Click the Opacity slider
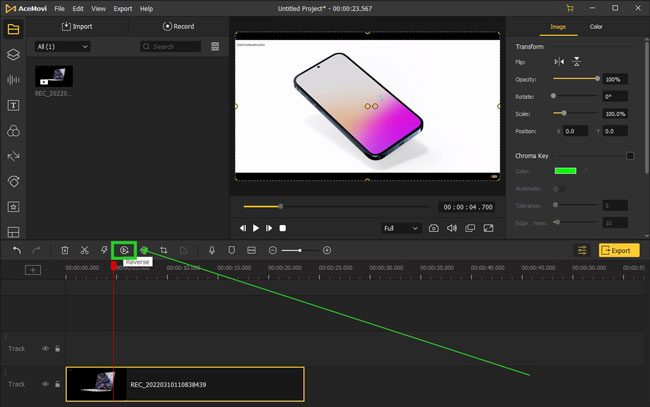Viewport: 650px width, 407px height. (x=577, y=79)
